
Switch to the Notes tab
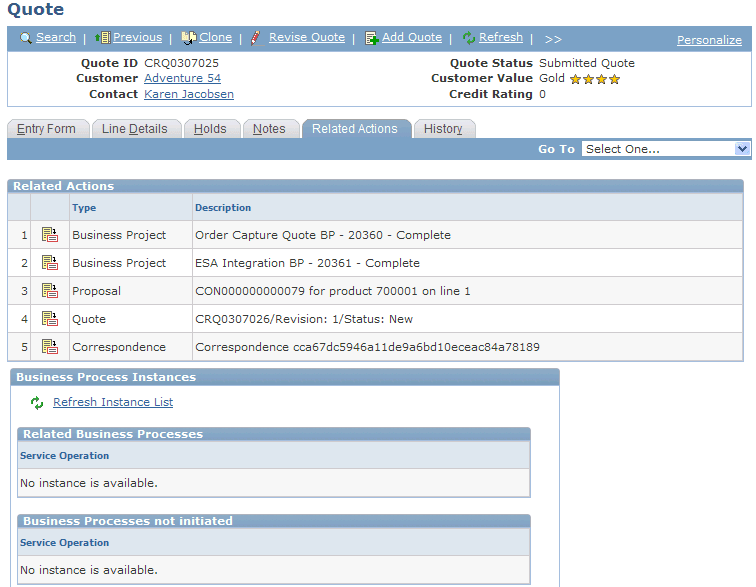pyautogui.click(x=271, y=129)
